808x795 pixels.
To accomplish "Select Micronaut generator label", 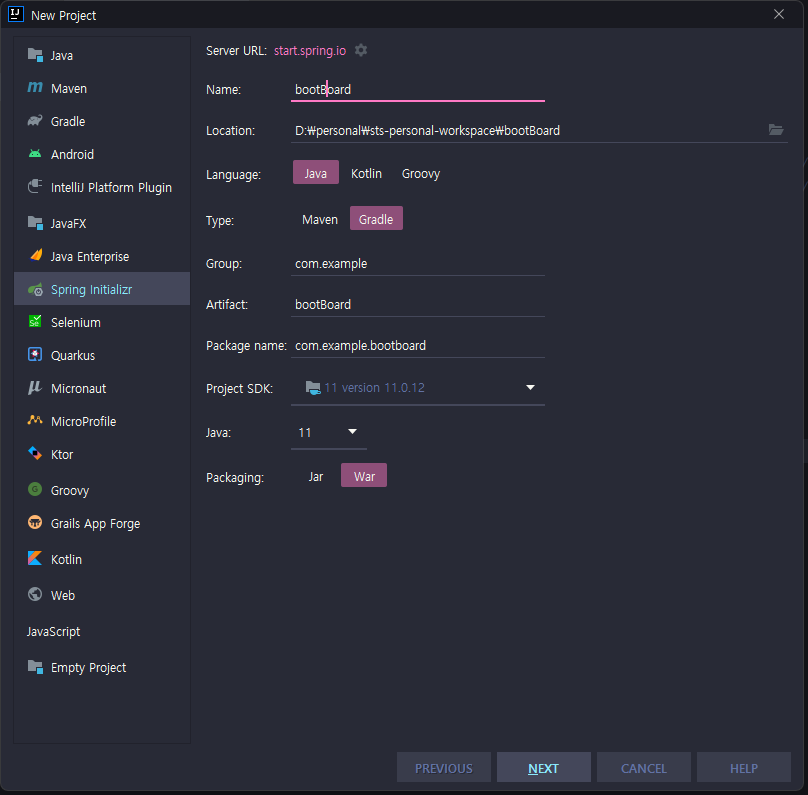I will pos(79,388).
